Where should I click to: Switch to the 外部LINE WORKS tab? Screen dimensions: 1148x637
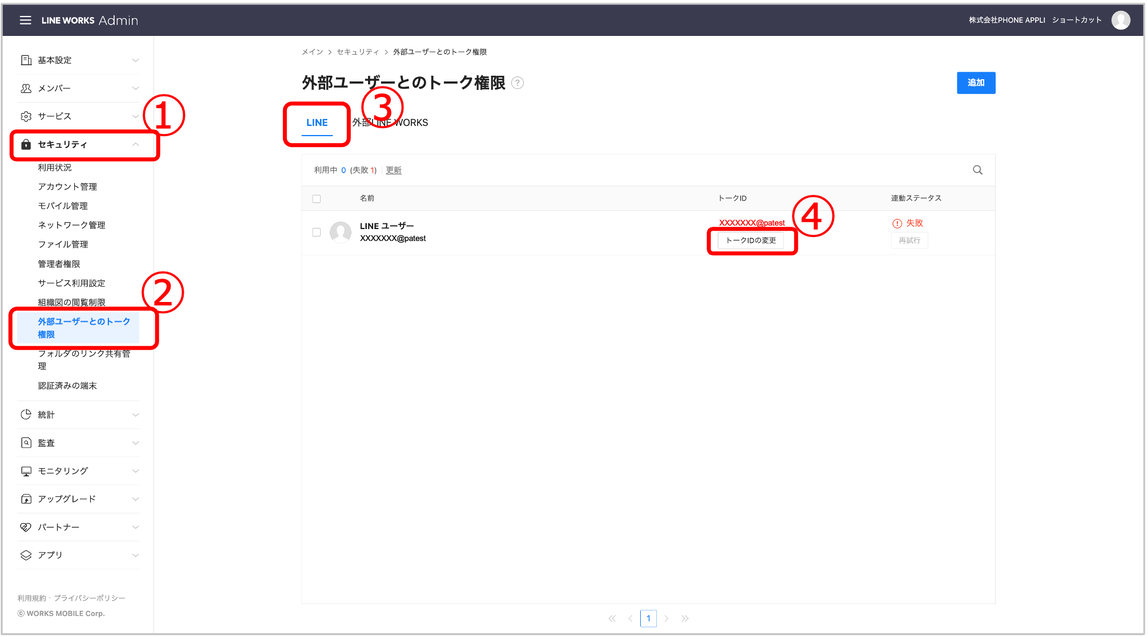pyautogui.click(x=390, y=123)
